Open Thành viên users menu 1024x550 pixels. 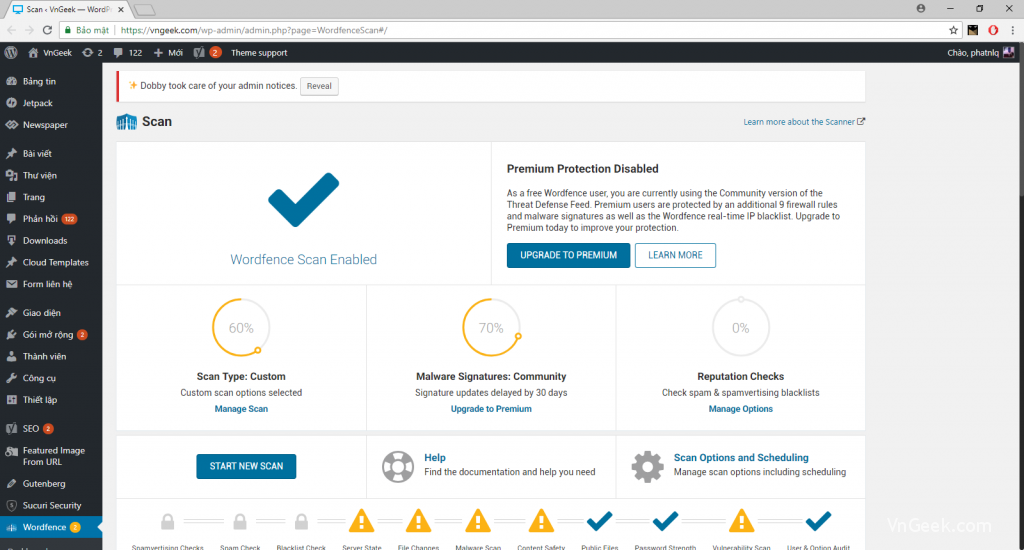pos(51,357)
